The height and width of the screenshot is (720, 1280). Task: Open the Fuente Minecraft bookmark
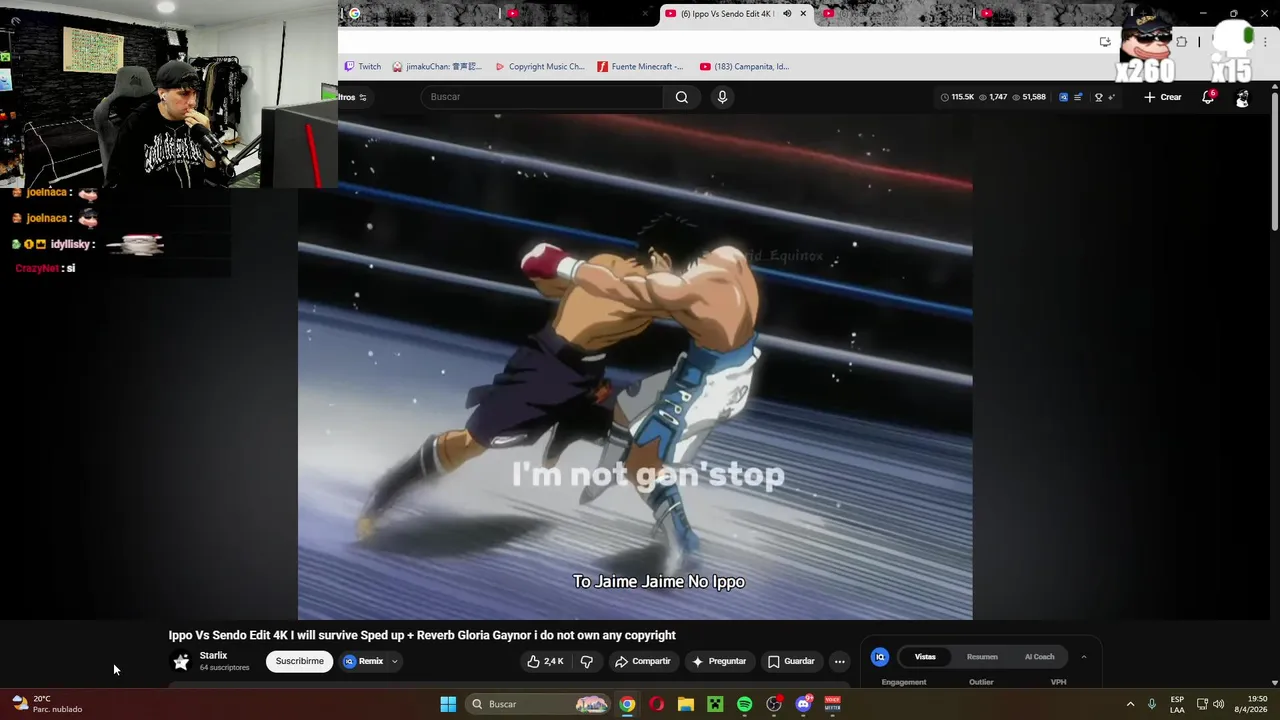(x=640, y=67)
